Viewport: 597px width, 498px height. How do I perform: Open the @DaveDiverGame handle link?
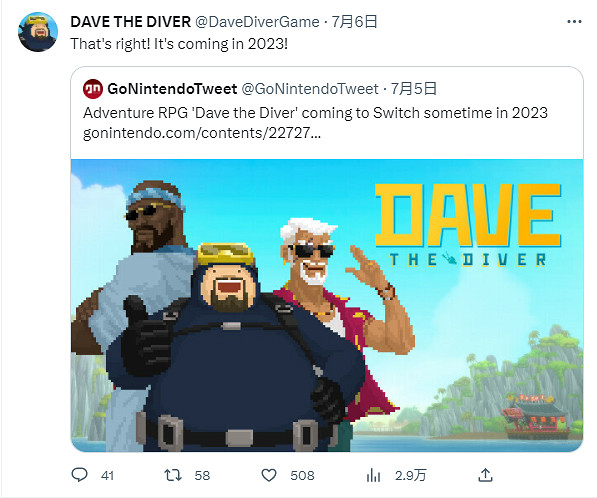[x=257, y=22]
